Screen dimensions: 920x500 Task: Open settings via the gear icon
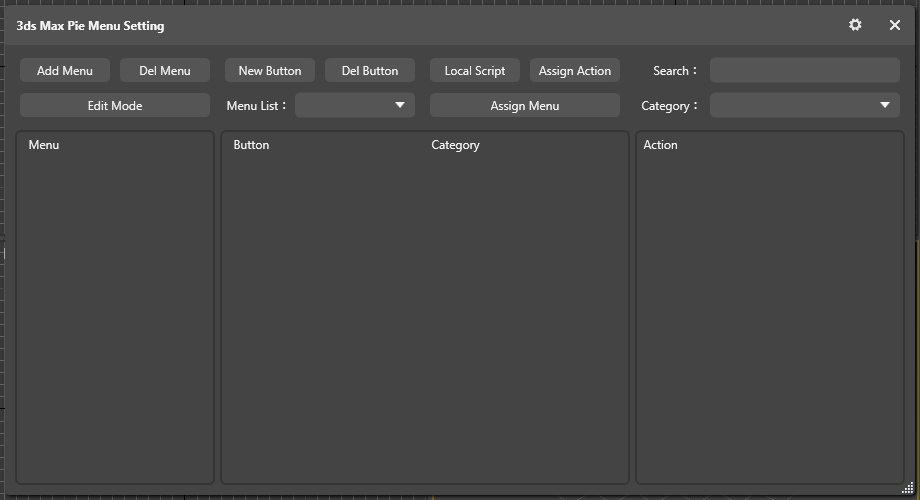(x=855, y=25)
